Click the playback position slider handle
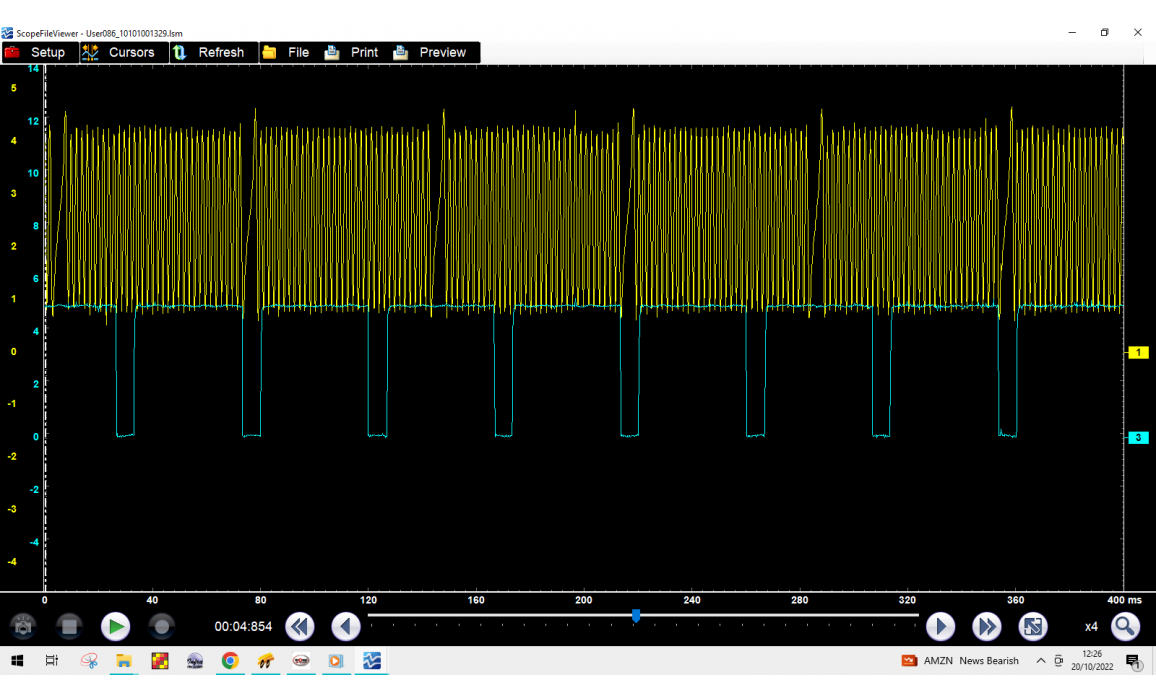 pos(636,616)
